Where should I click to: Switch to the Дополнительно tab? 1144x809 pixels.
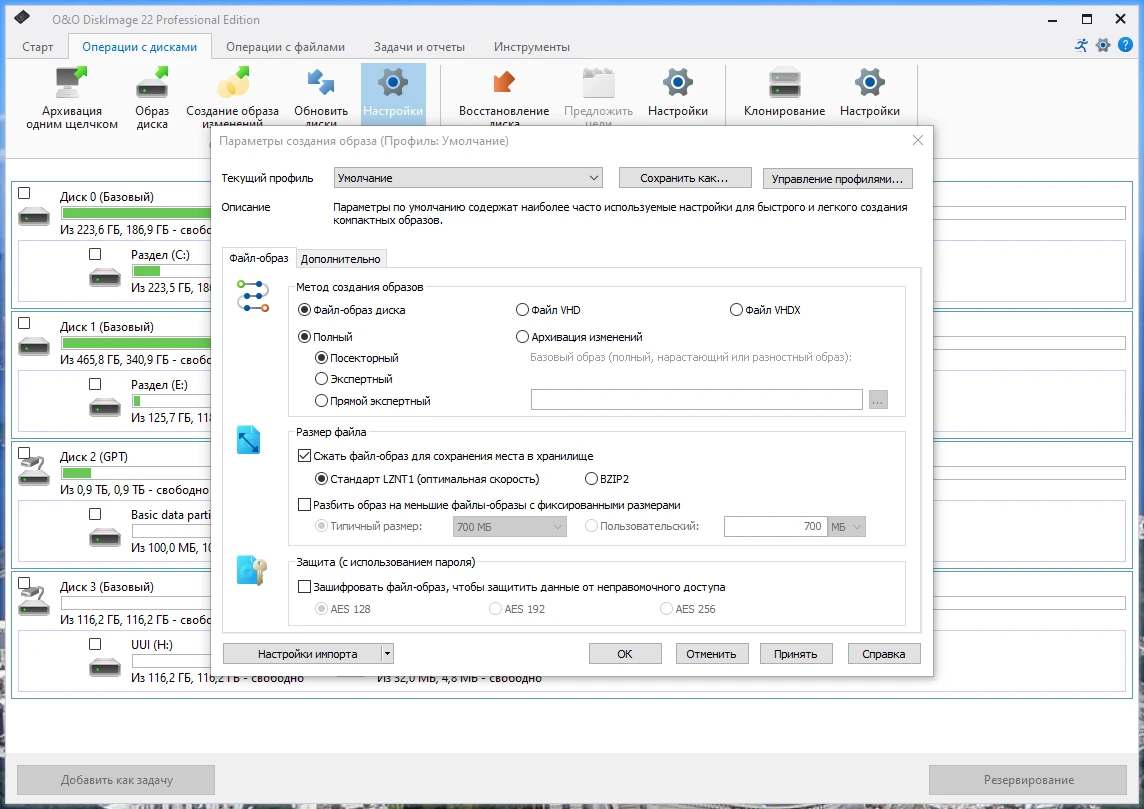(x=340, y=259)
